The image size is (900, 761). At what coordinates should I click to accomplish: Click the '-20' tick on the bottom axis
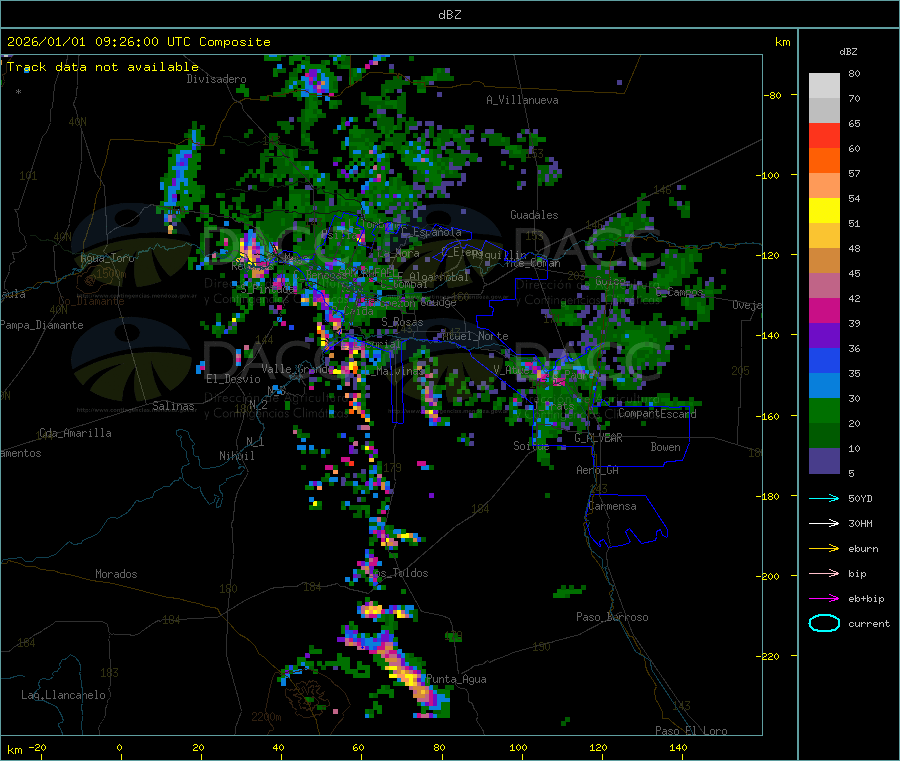(x=37, y=747)
